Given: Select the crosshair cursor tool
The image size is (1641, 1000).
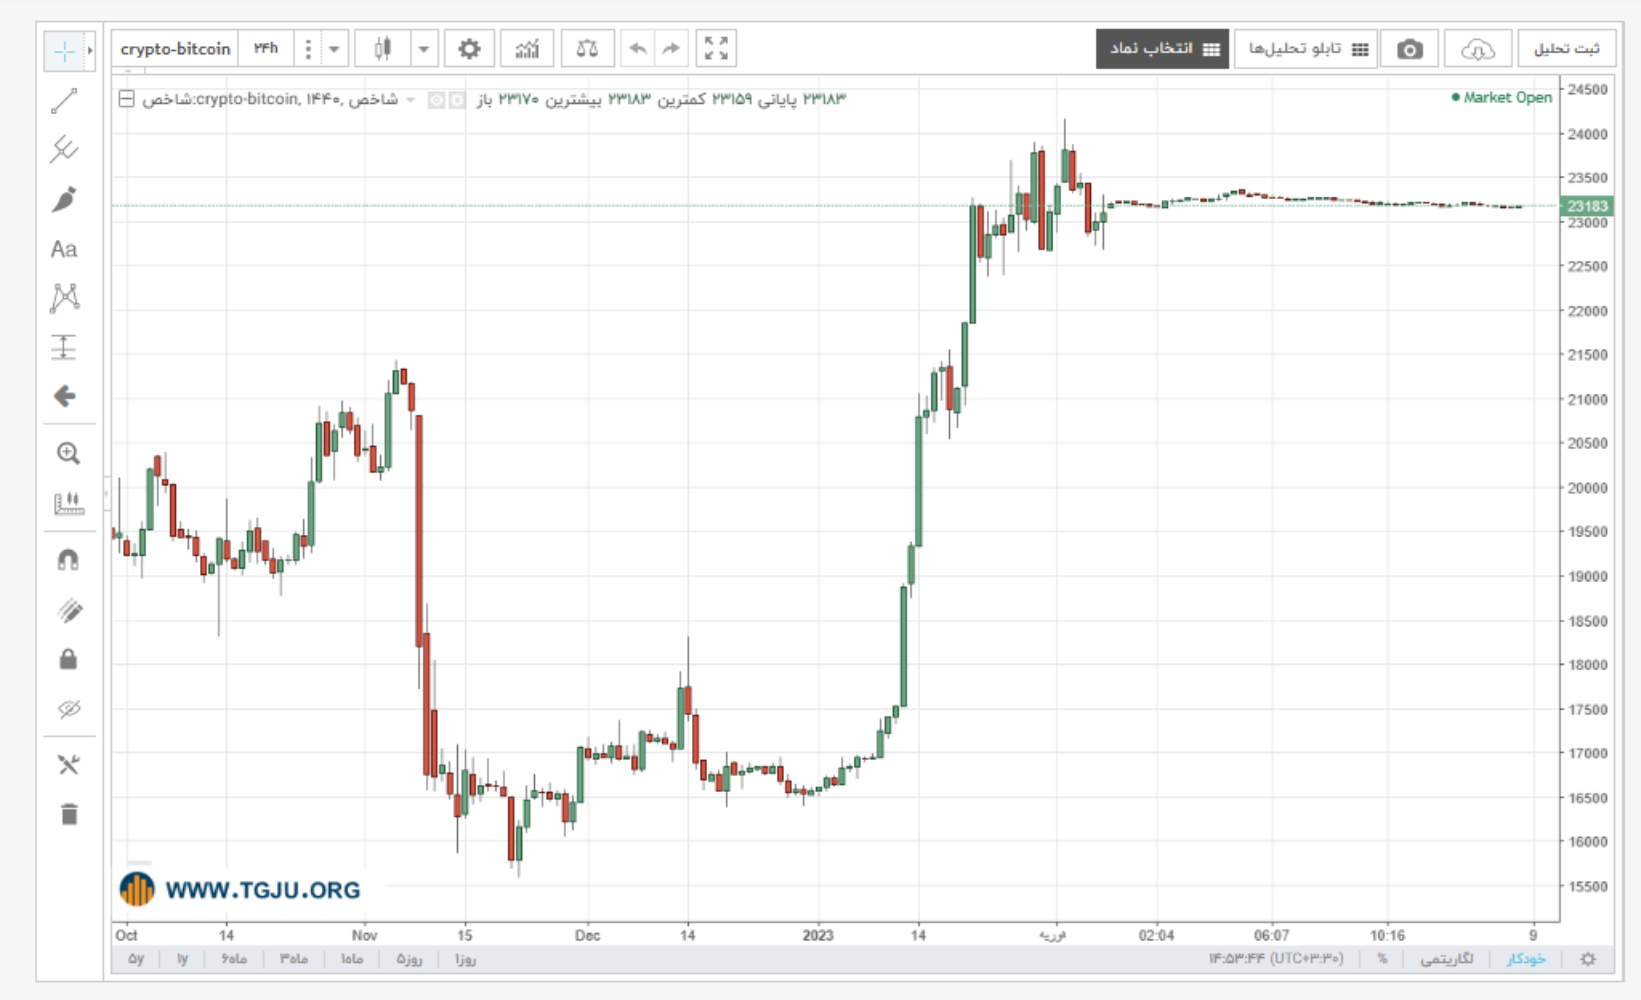Looking at the screenshot, I should 64,51.
